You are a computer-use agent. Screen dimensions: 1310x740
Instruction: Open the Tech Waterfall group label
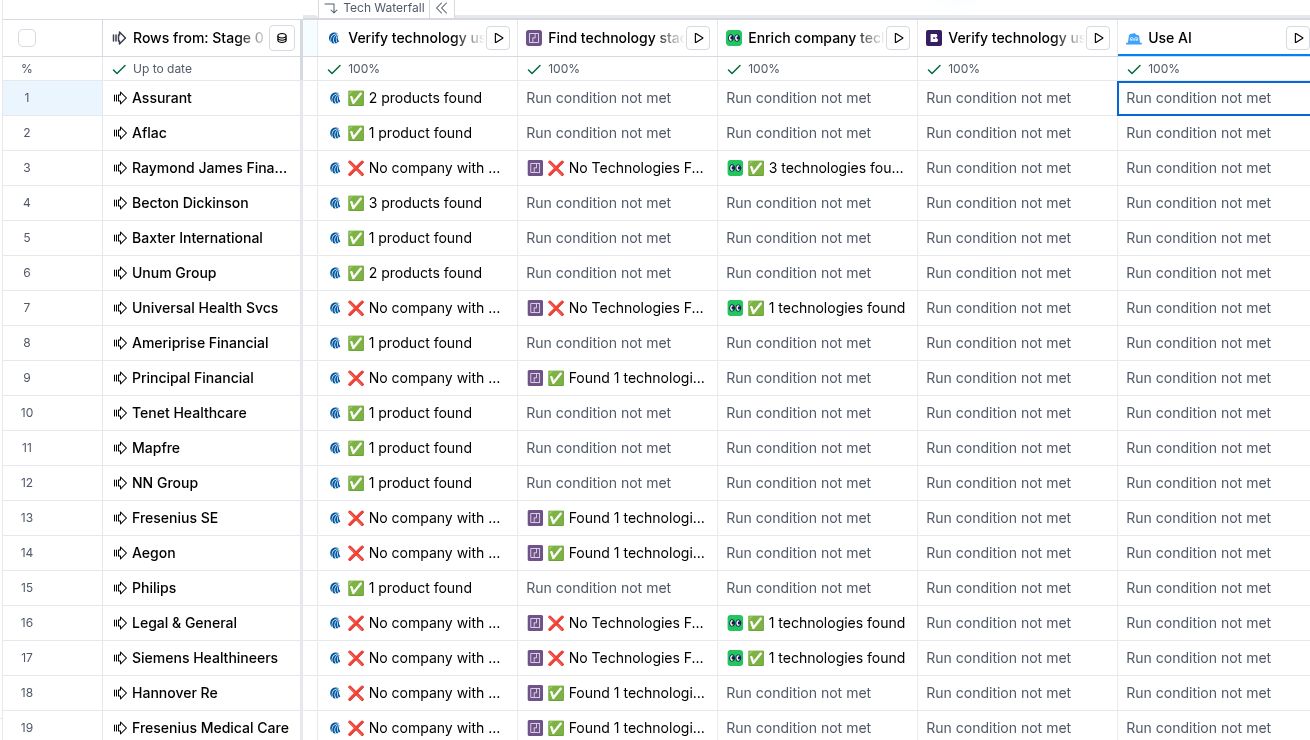[375, 8]
